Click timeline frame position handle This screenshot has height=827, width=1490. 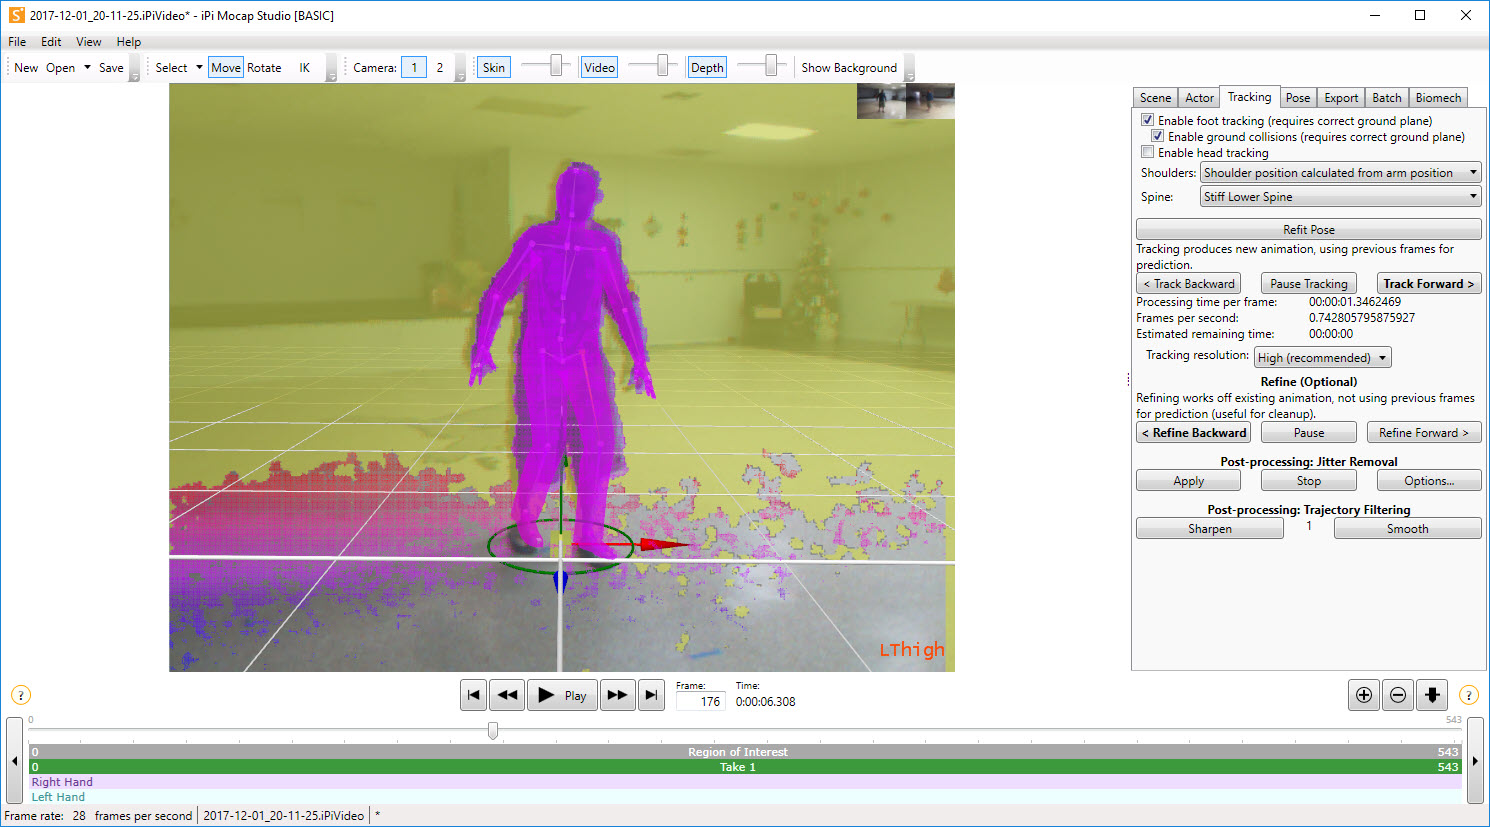pos(493,731)
